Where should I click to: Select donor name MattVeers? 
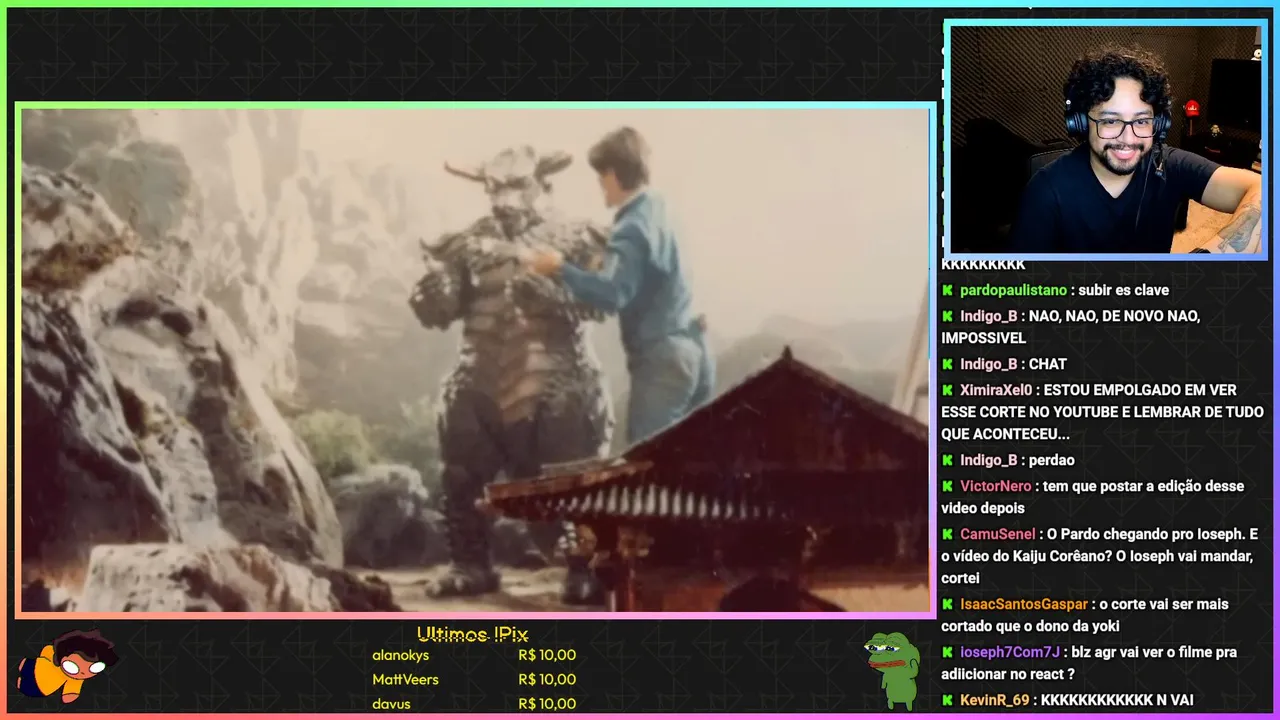pos(405,680)
